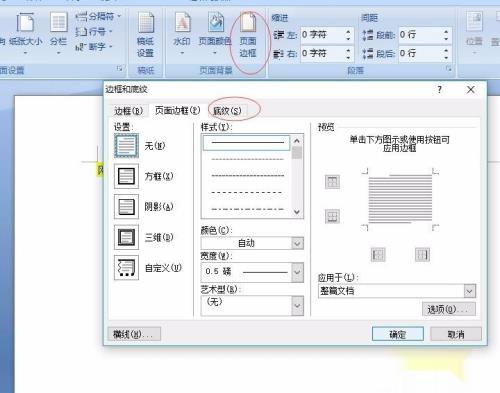Choose the dash-dot line style in the list
Image resolution: width=500 pixels, height=393 pixels.
[x=247, y=209]
